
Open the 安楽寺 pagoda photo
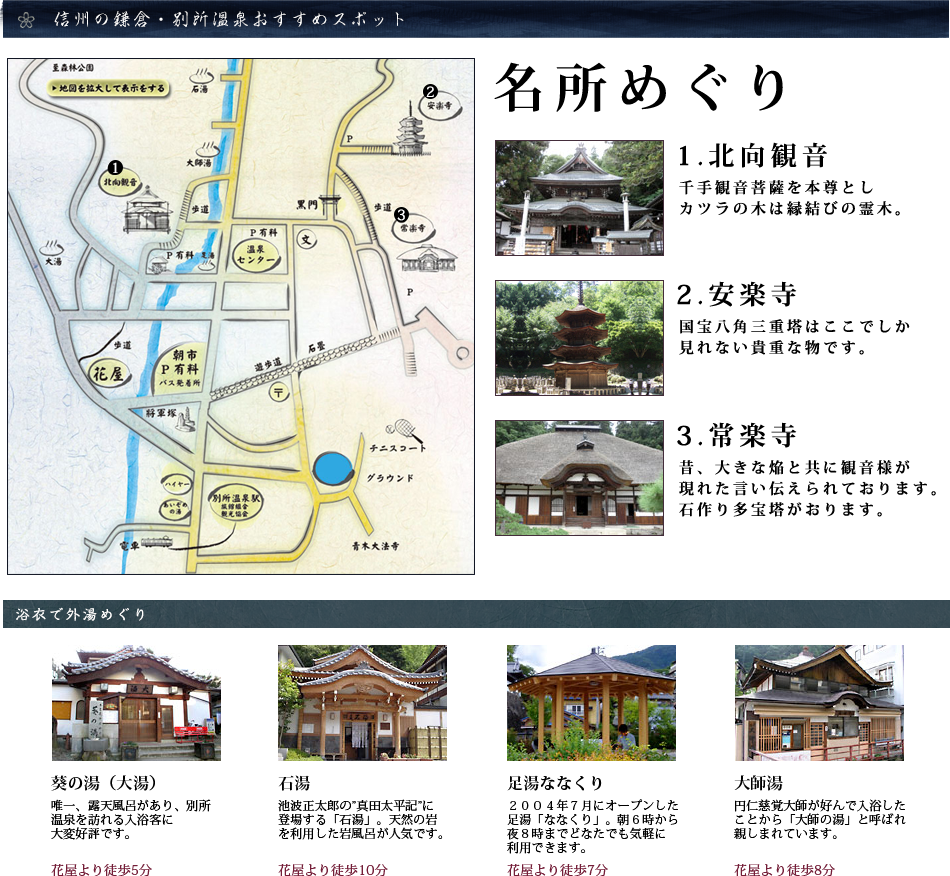pos(579,337)
